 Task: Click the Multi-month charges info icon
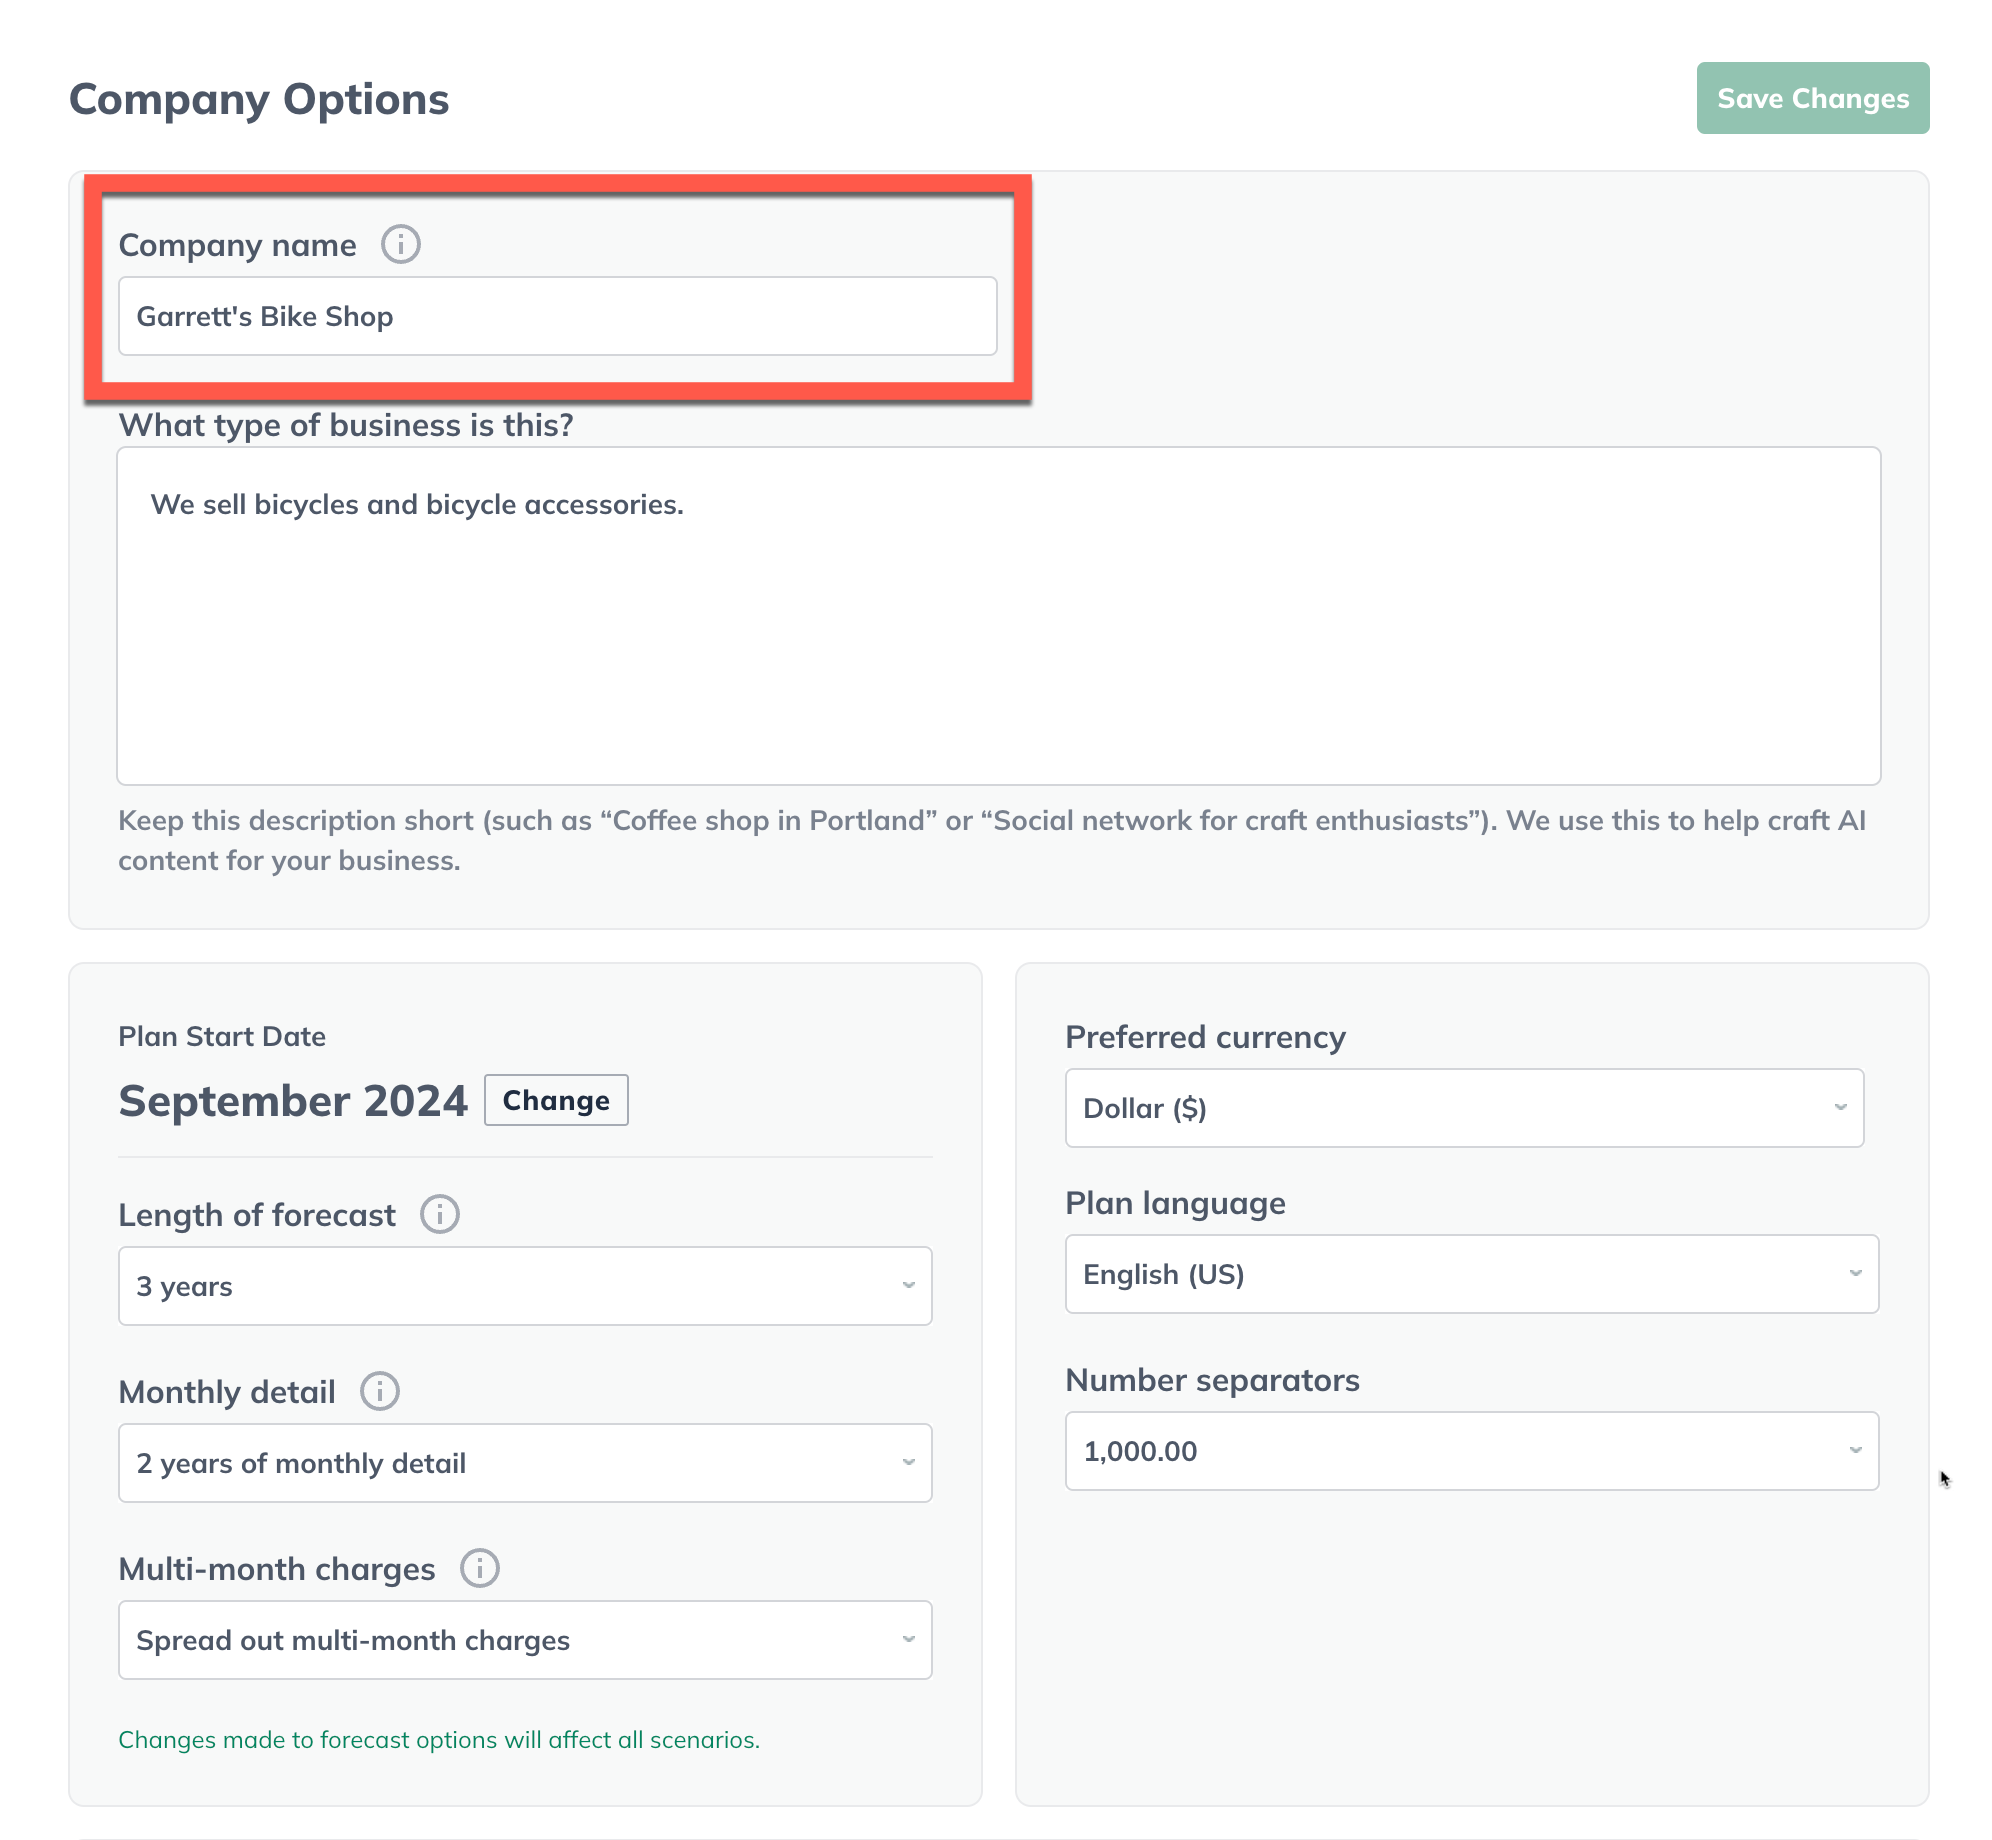pyautogui.click(x=479, y=1568)
